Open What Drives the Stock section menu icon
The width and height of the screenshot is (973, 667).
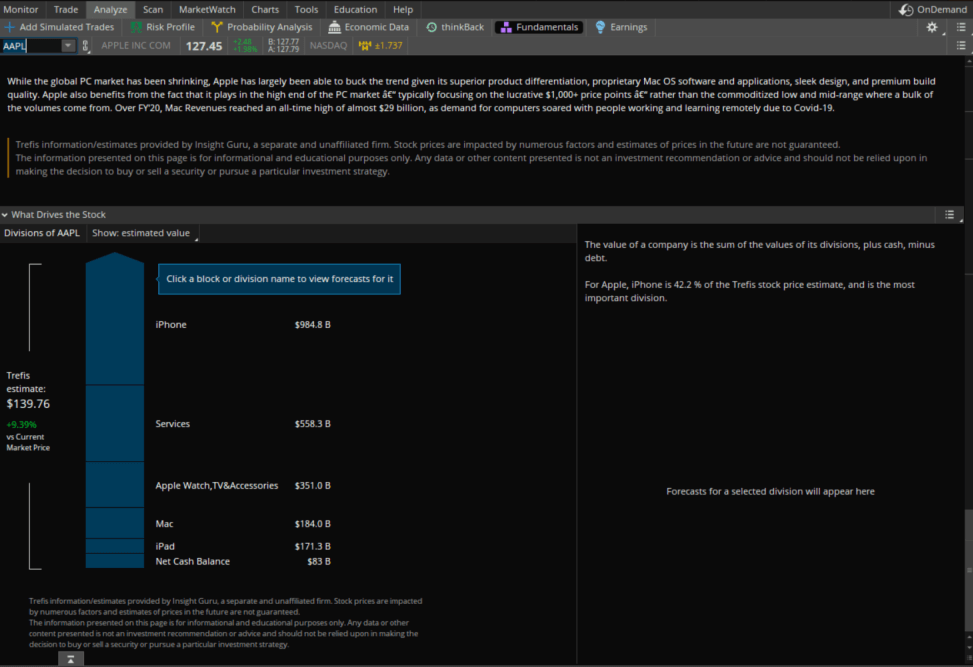(949, 215)
